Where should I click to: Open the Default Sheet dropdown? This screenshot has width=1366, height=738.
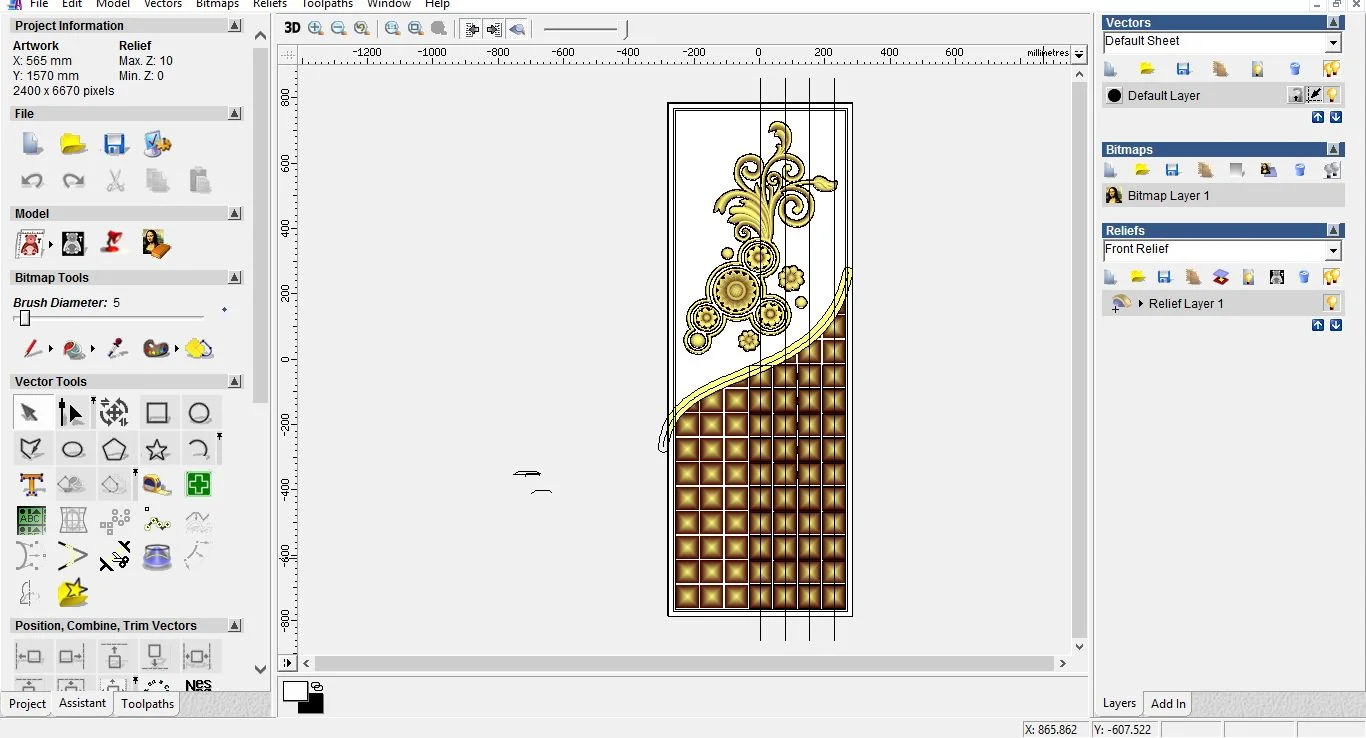(x=1332, y=43)
